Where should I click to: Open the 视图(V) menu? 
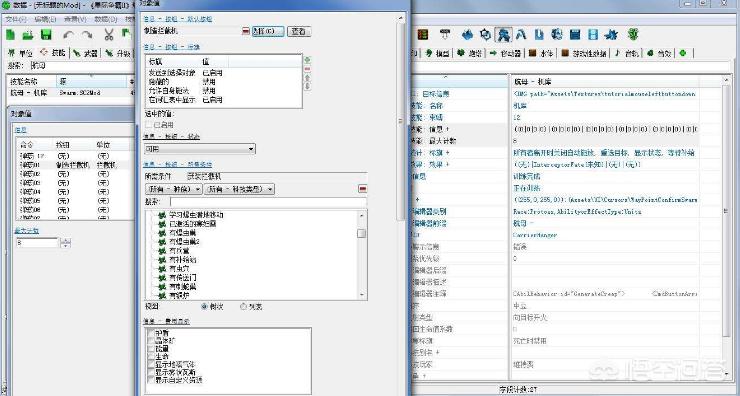tap(75, 19)
